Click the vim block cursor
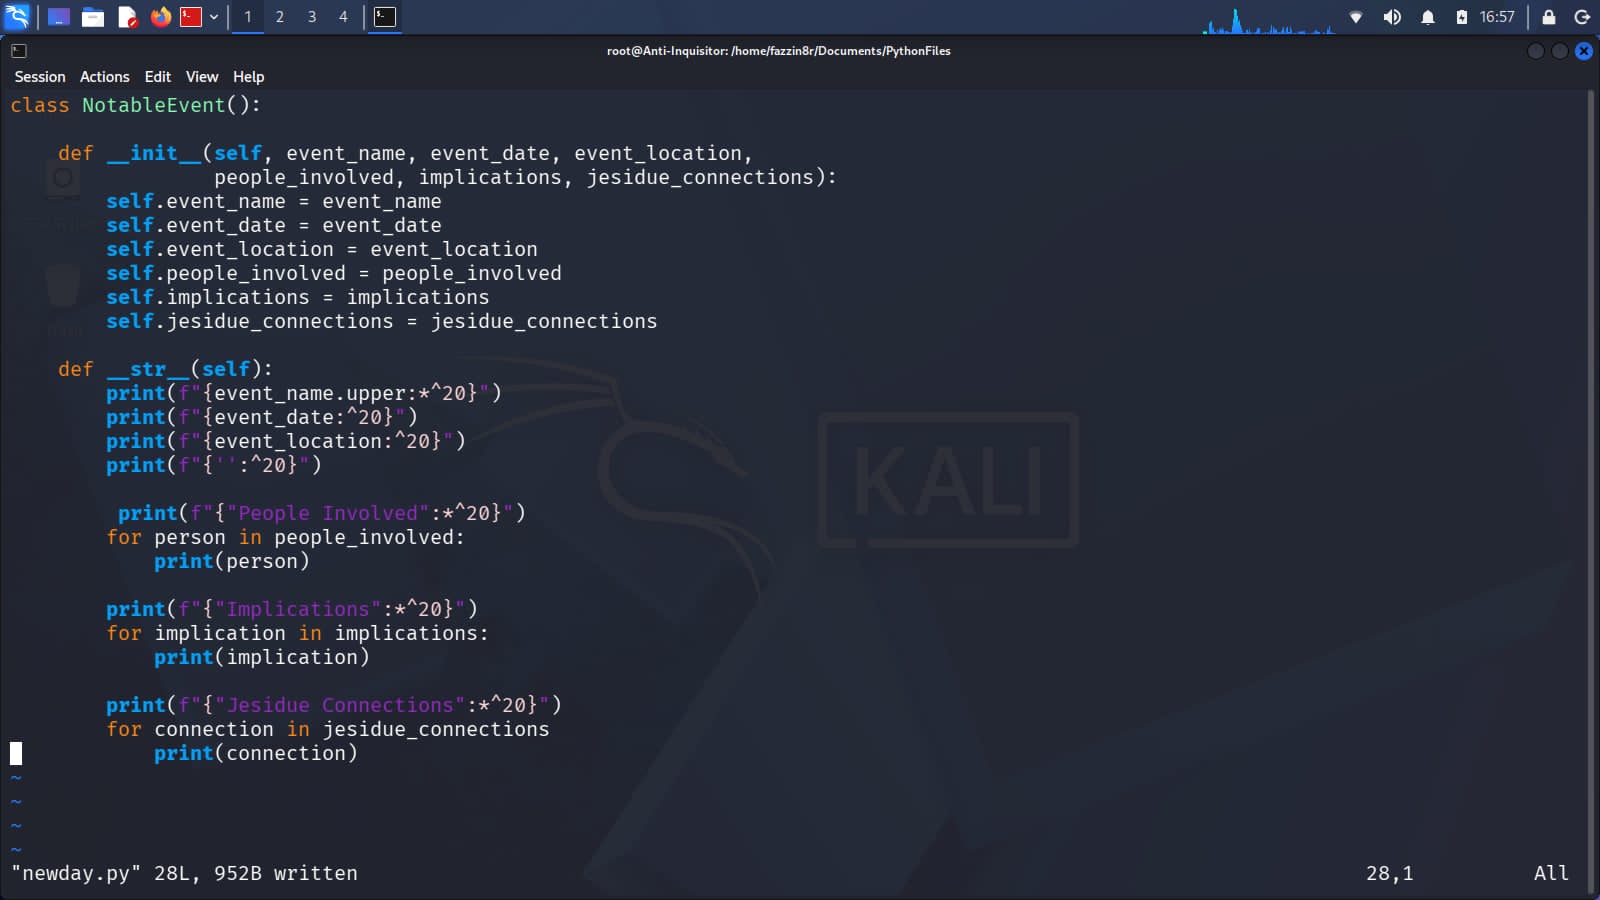This screenshot has height=900, width=1600. pyautogui.click(x=16, y=753)
